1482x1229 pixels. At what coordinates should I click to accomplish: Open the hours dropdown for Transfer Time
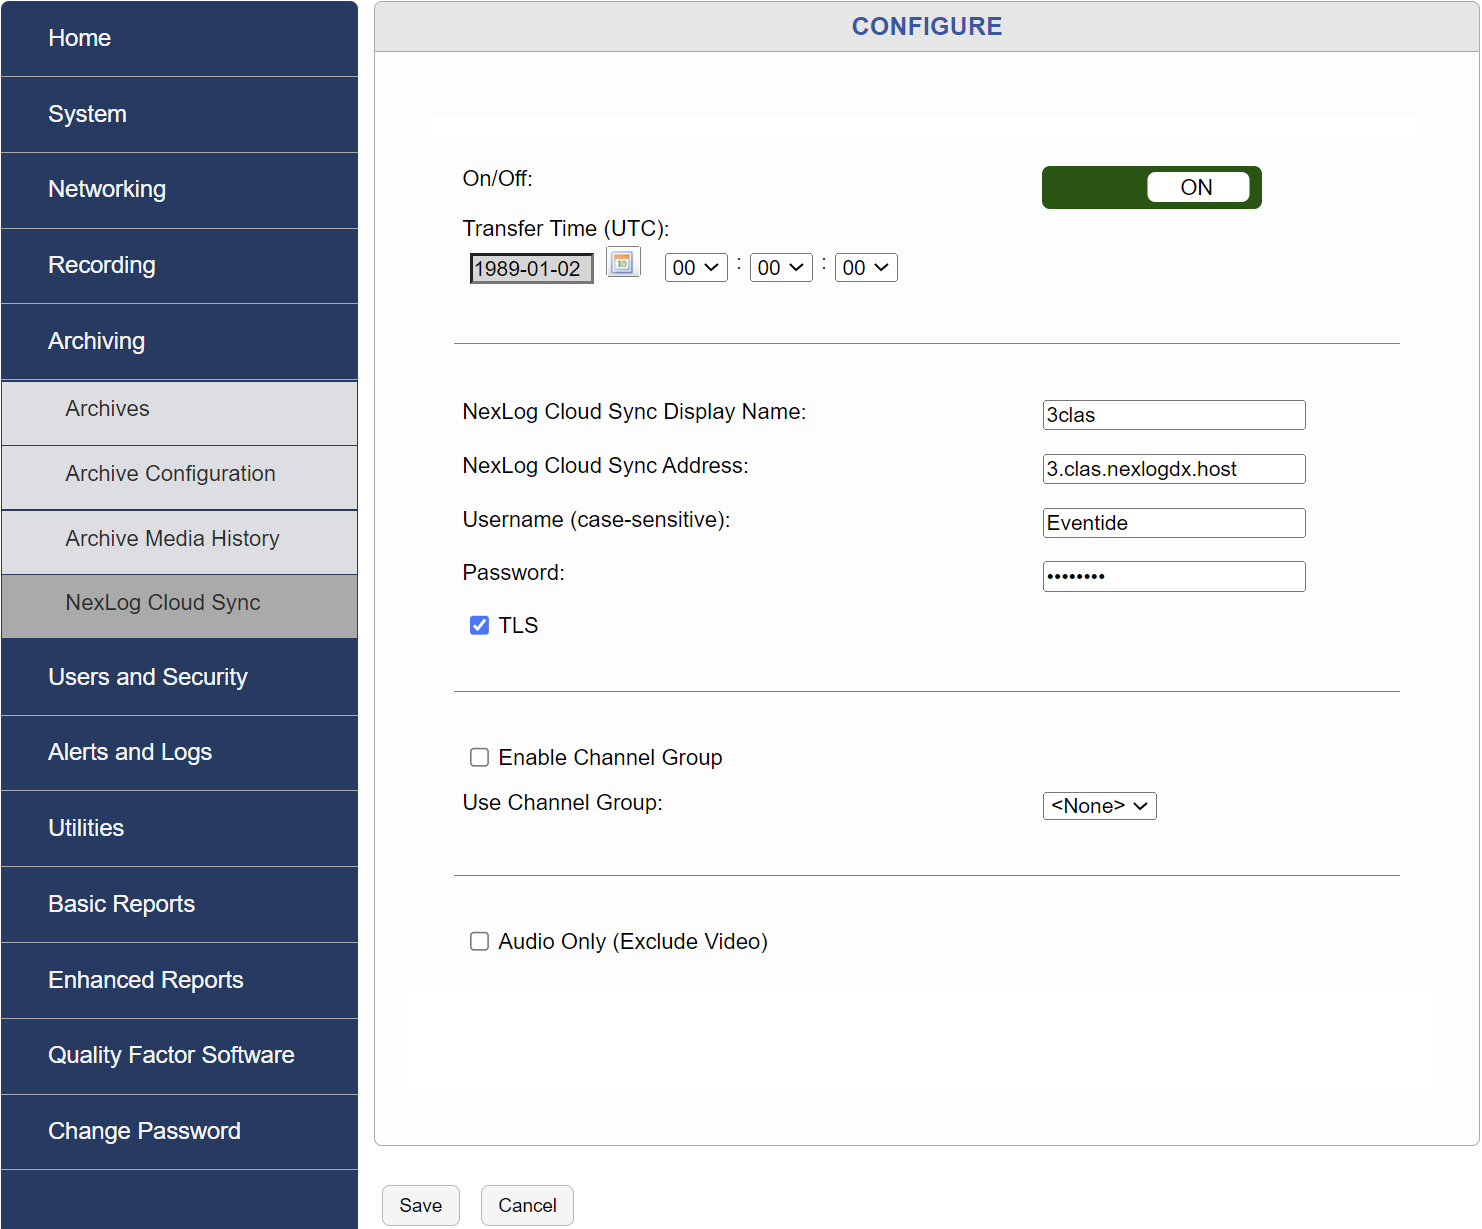pos(696,267)
